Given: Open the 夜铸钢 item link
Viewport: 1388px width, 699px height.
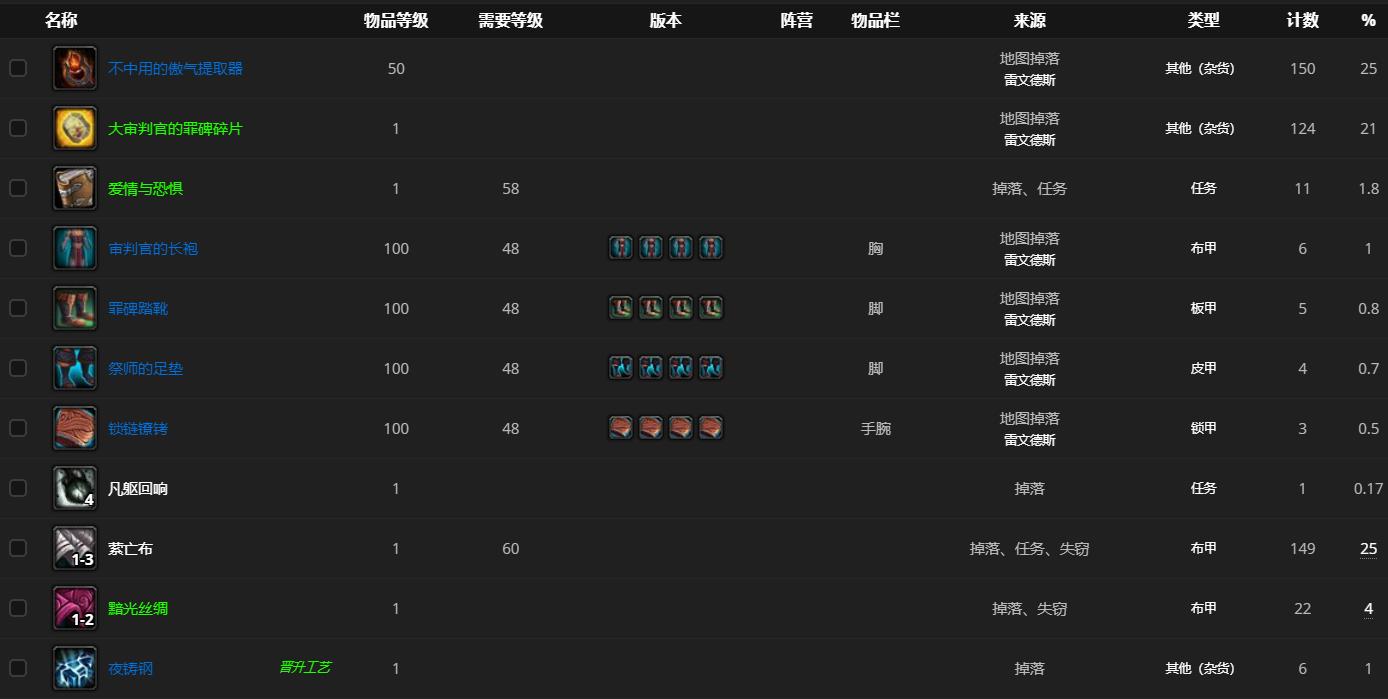Looking at the screenshot, I should (x=130, y=668).
